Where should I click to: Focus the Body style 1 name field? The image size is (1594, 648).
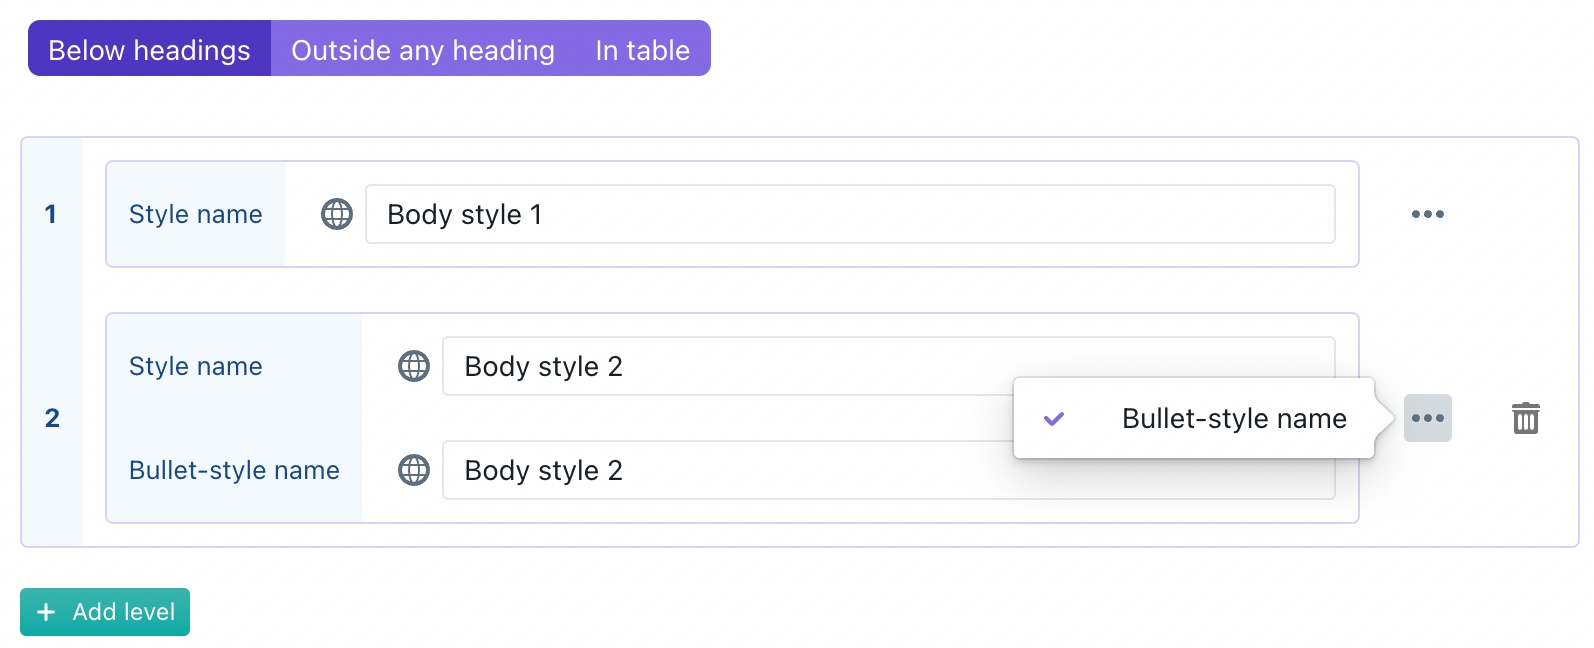850,214
